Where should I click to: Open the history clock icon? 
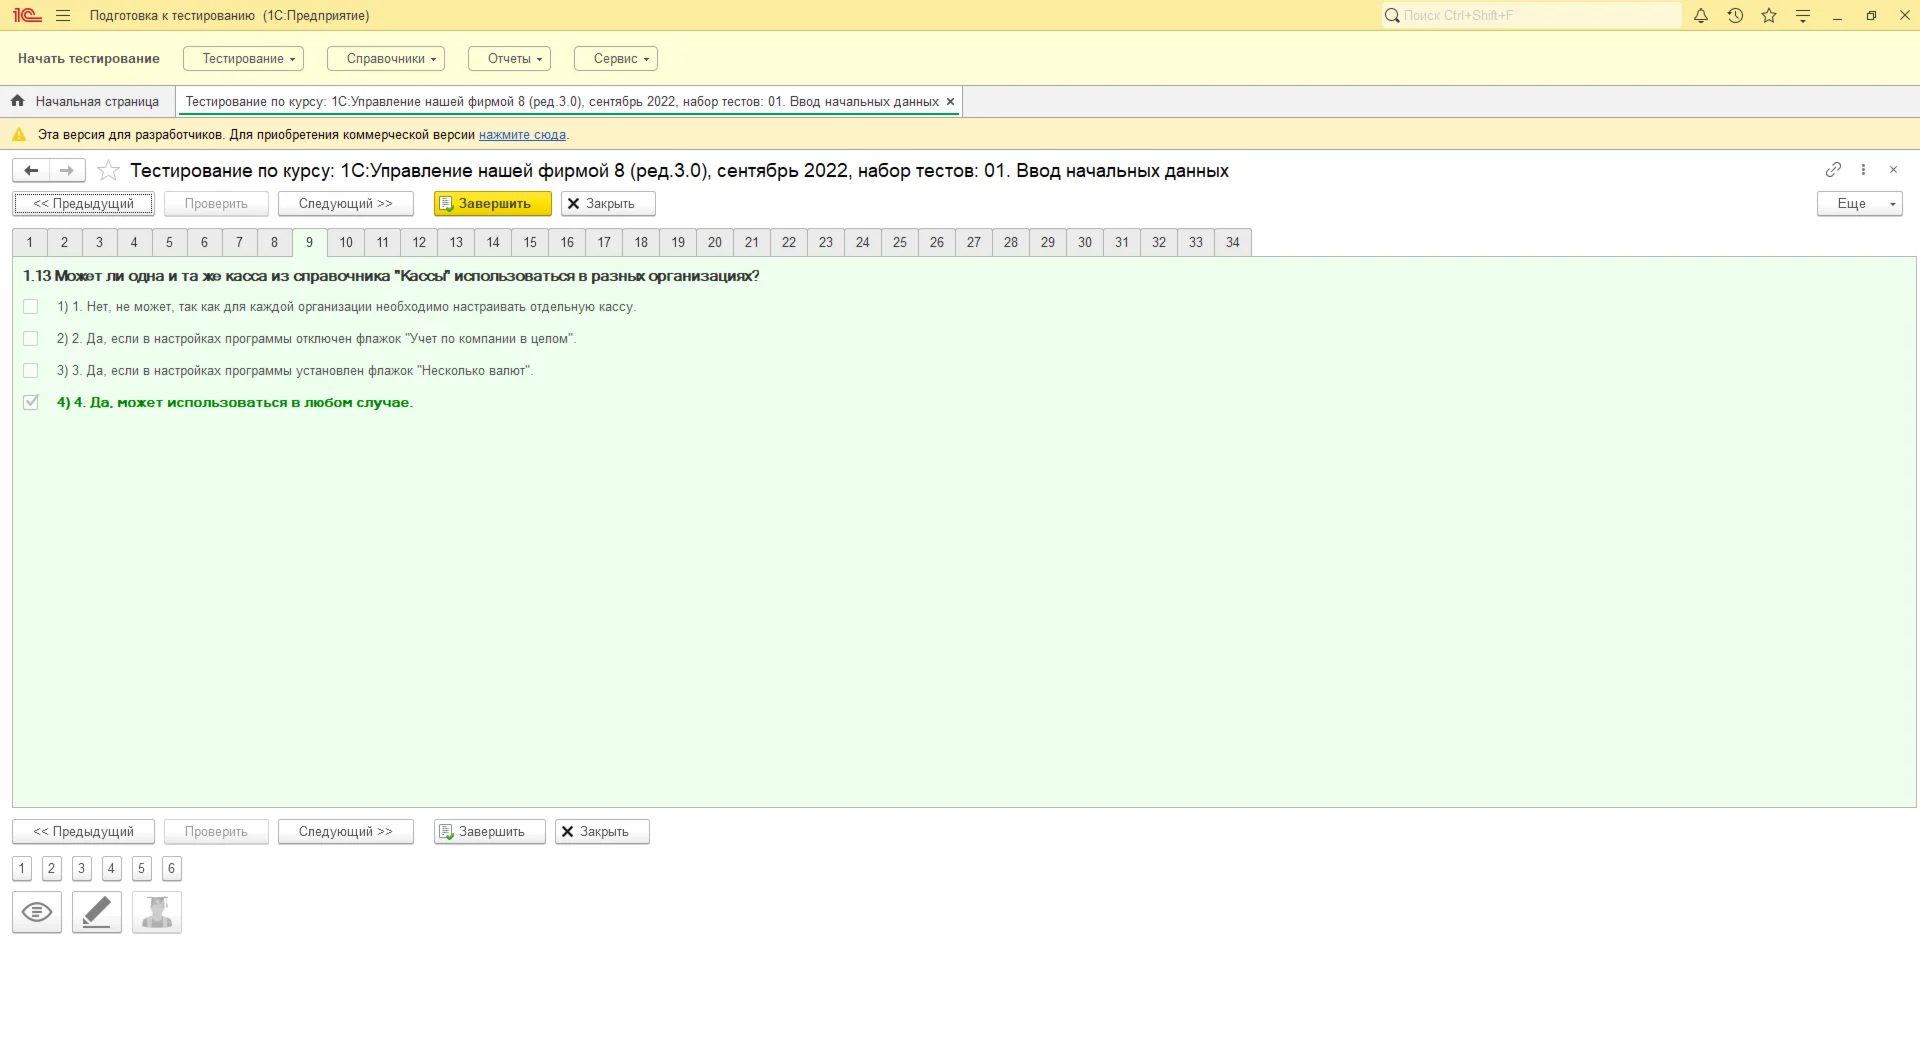pos(1735,16)
